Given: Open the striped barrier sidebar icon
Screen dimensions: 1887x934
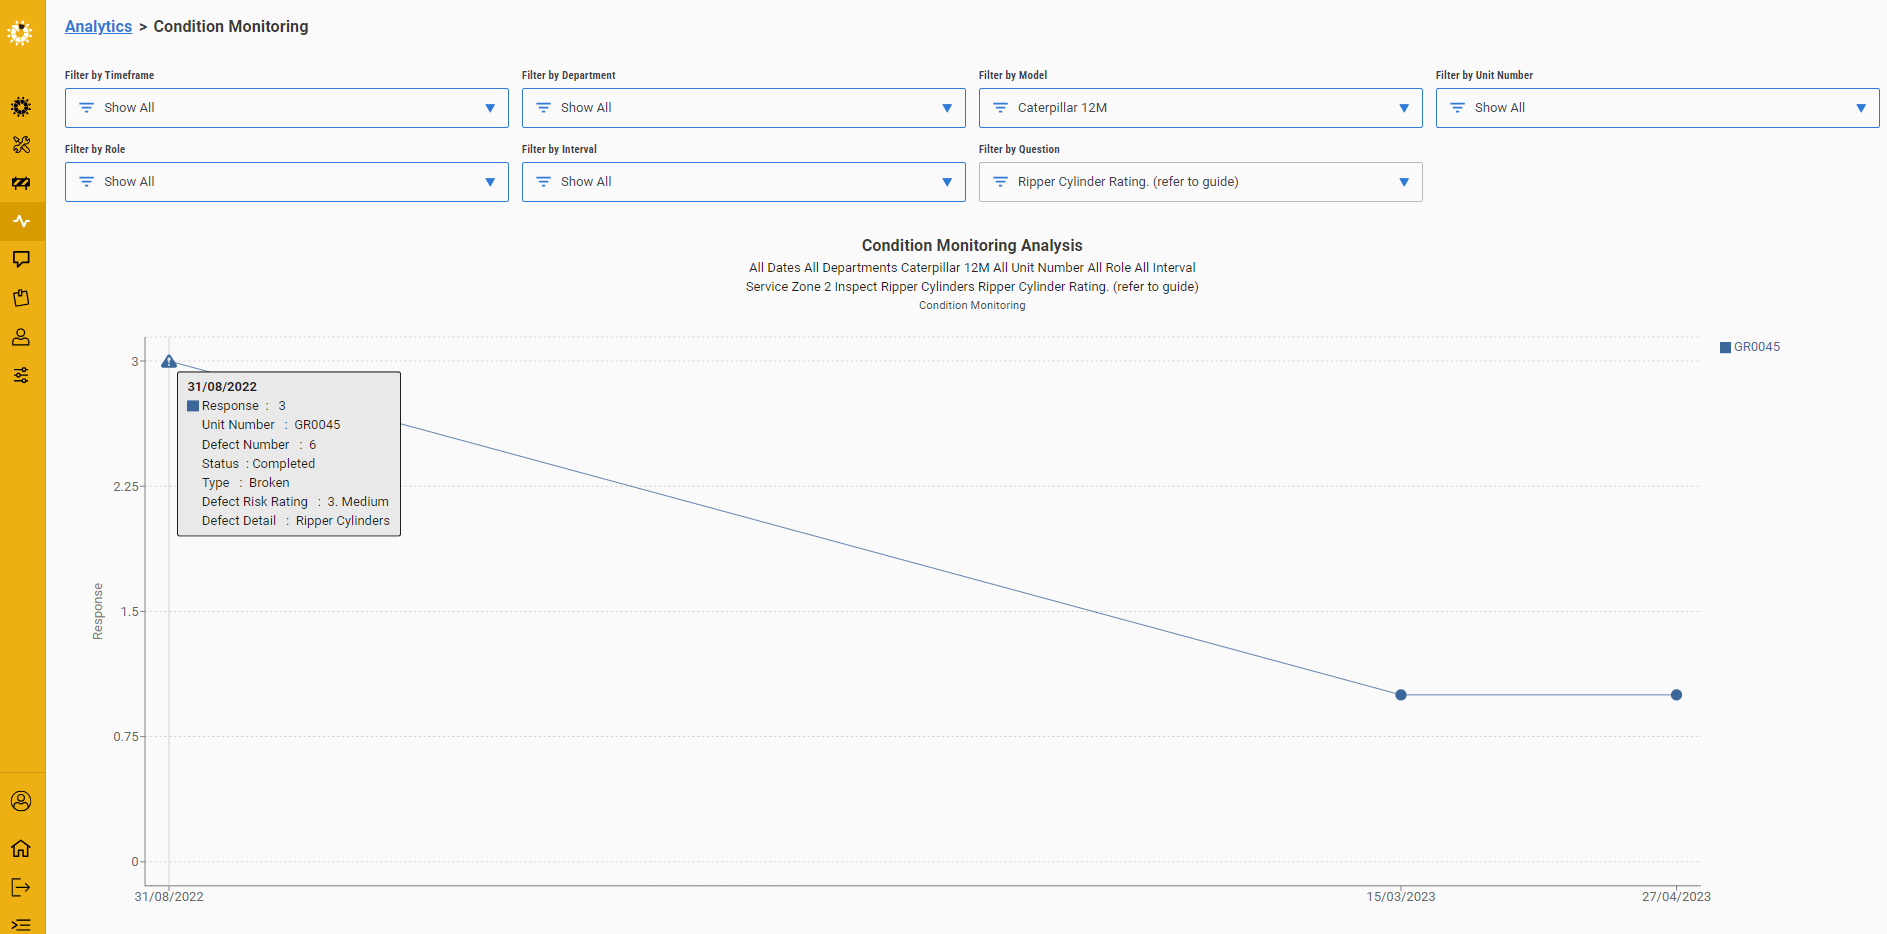Looking at the screenshot, I should coord(21,183).
